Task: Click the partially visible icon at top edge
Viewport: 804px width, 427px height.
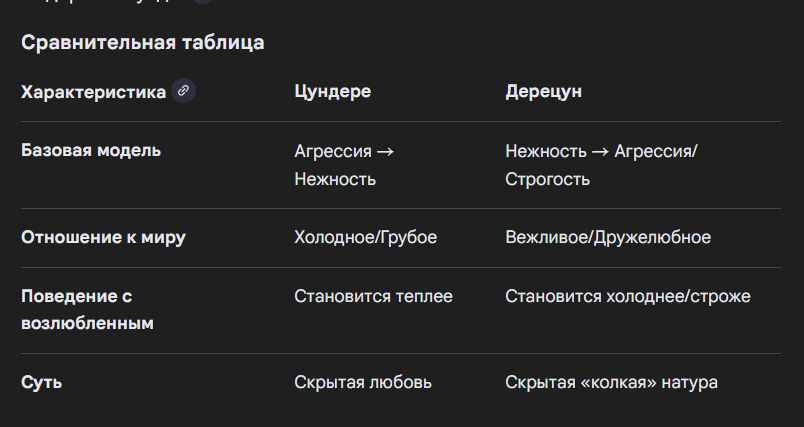Action: 202,2
